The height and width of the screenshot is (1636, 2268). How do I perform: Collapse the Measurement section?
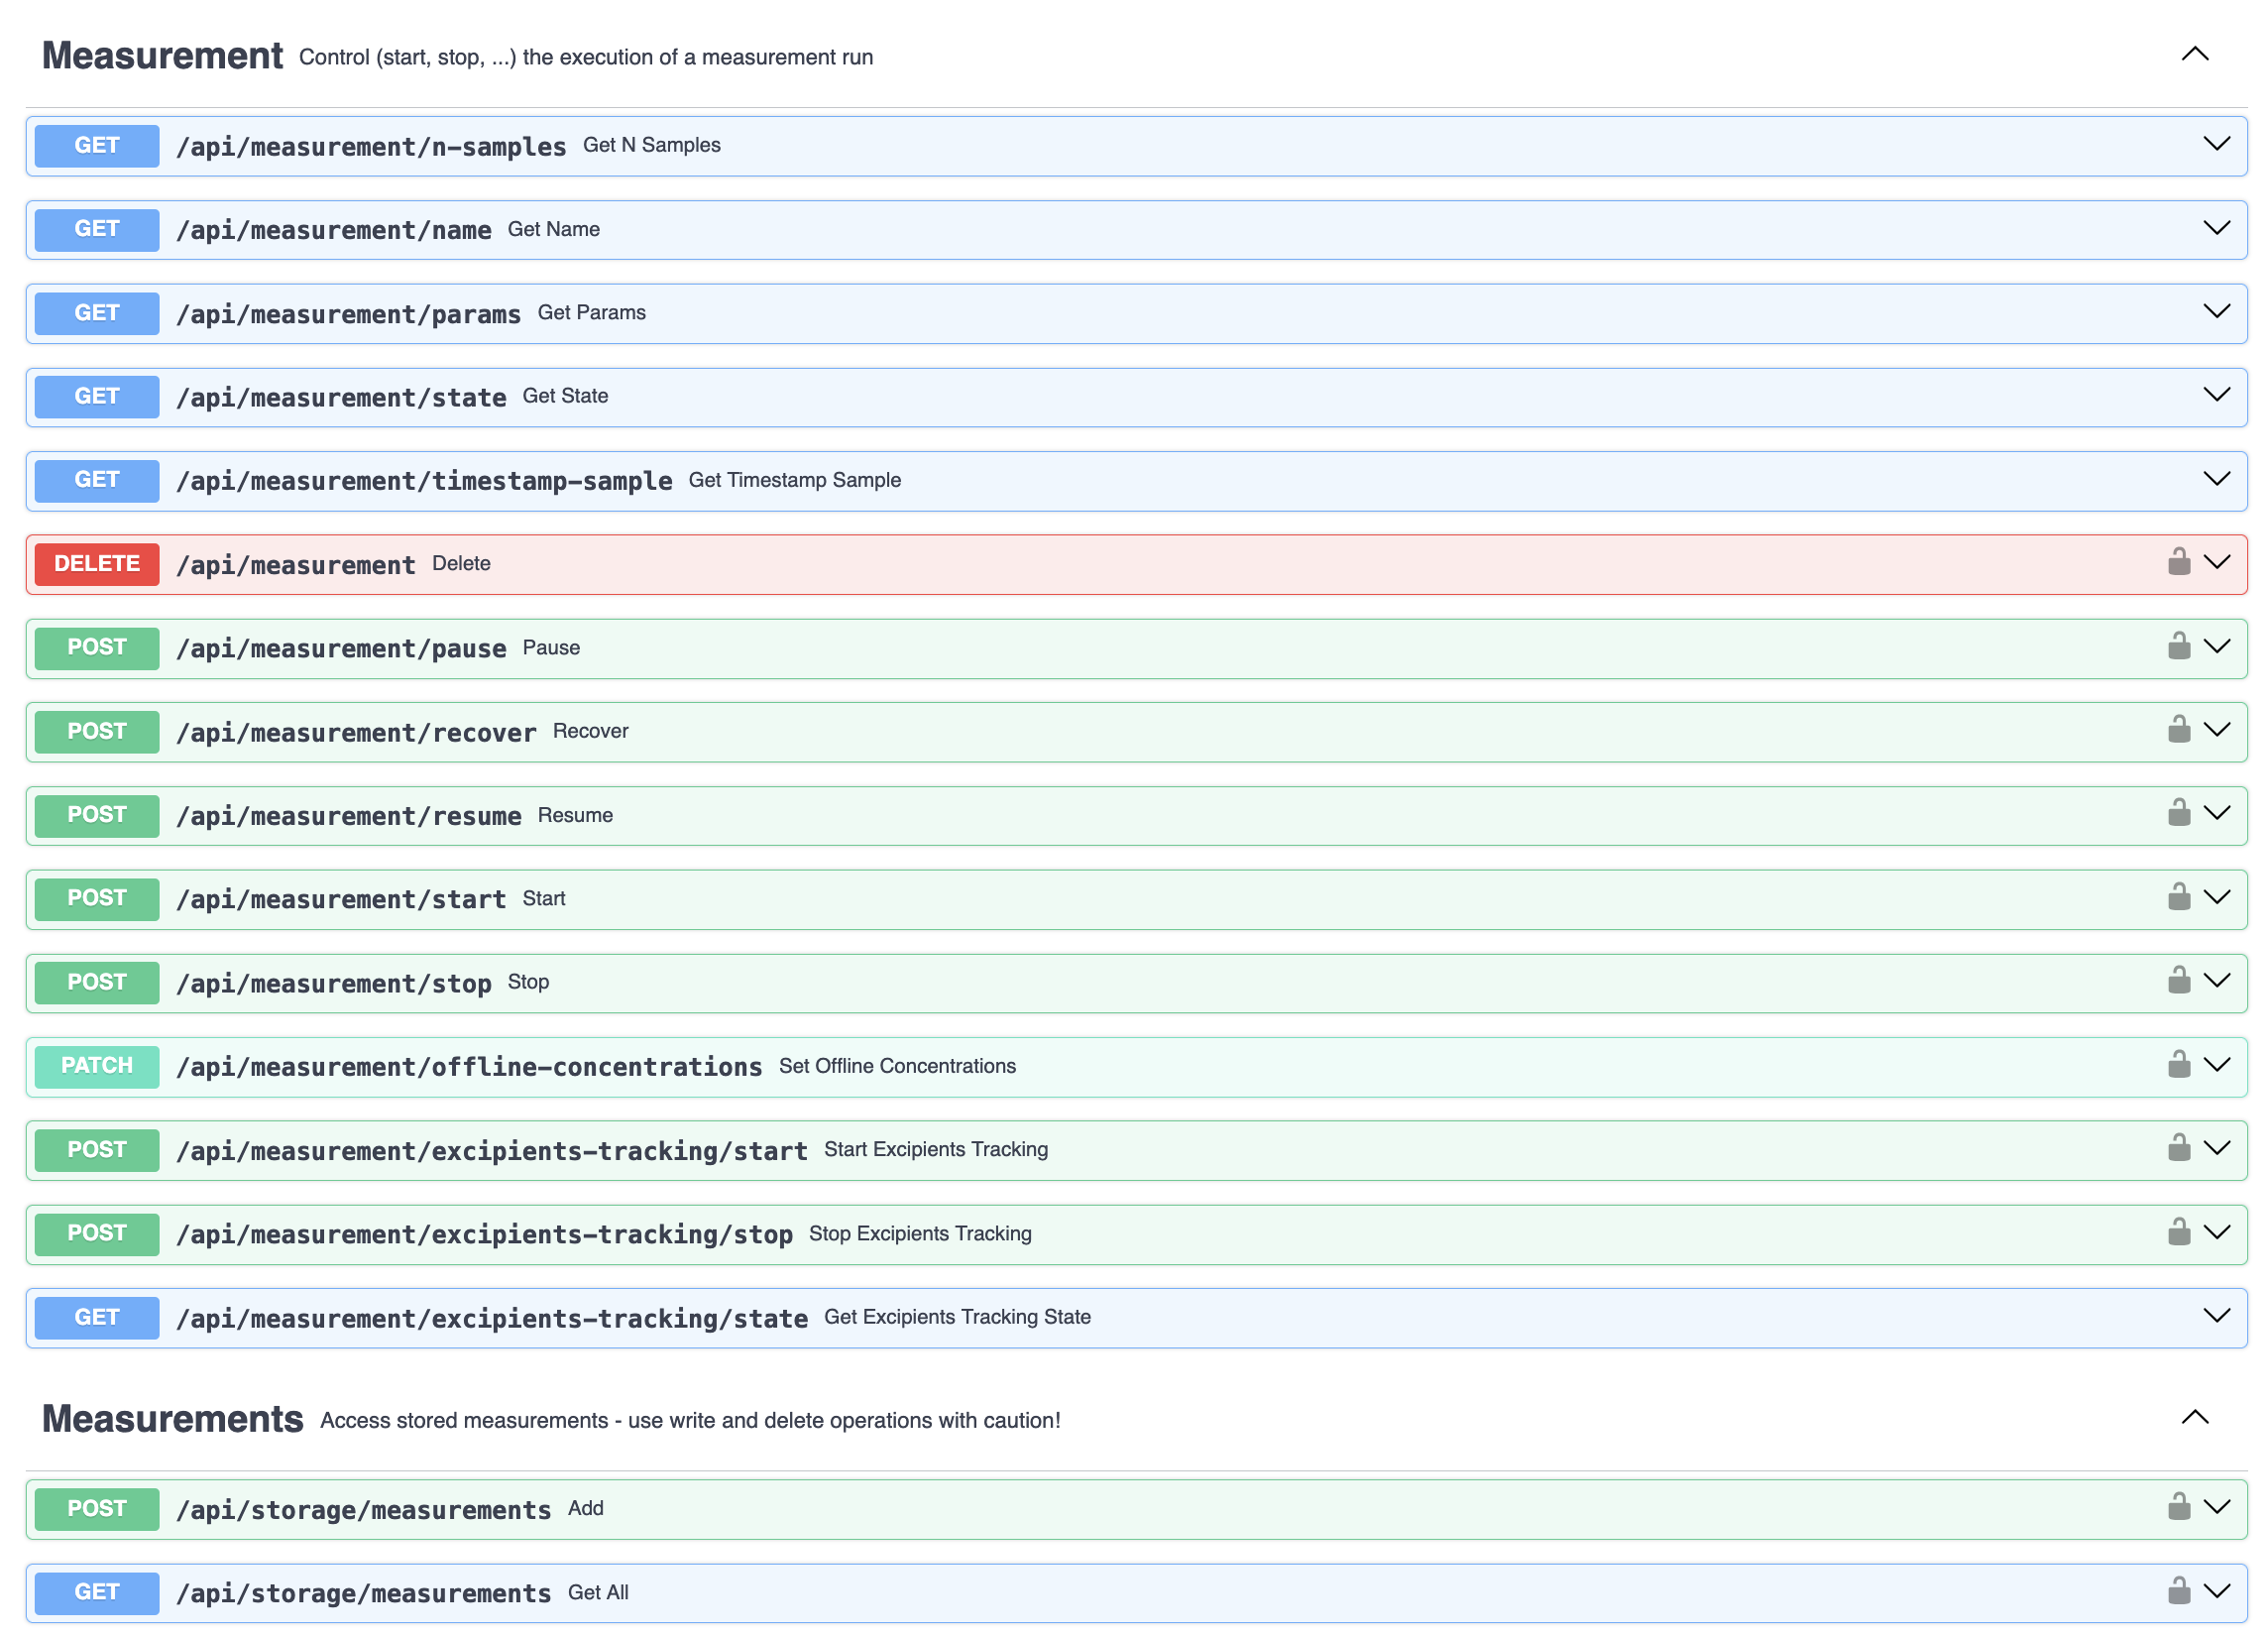[x=2195, y=55]
